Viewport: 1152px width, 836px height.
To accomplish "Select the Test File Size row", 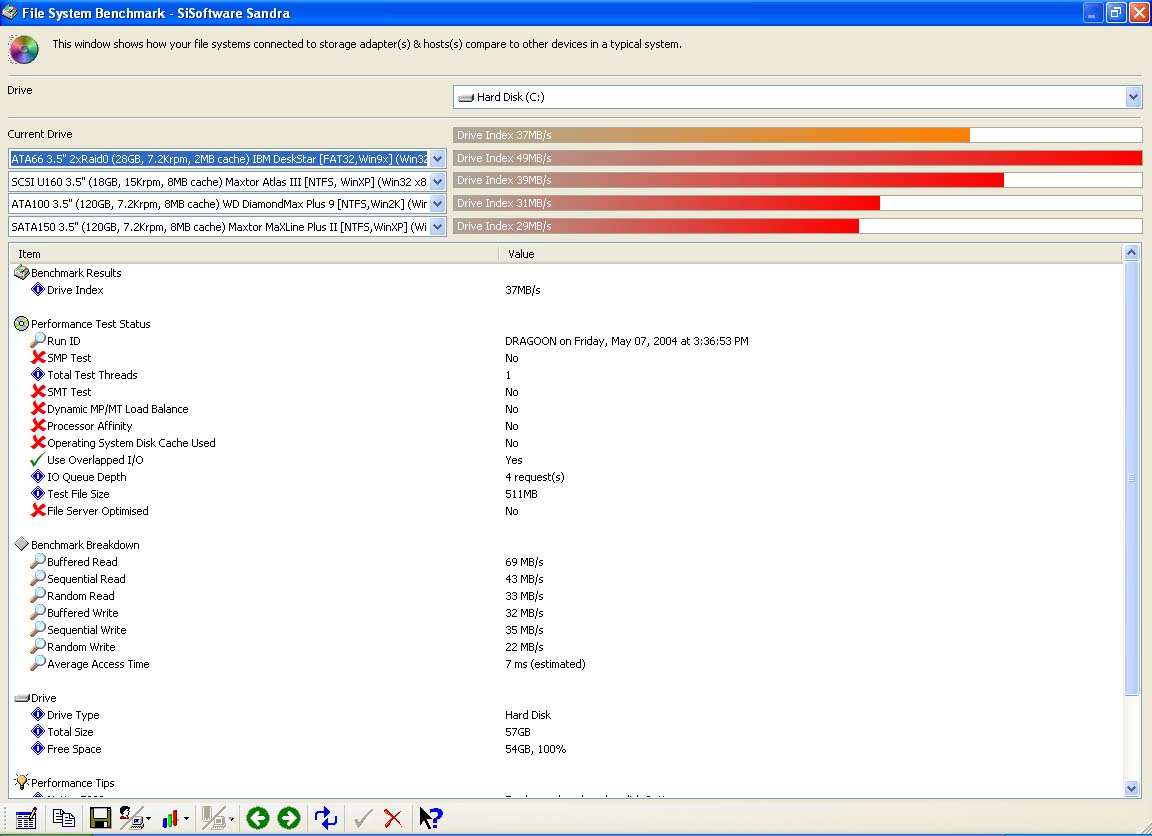I will coord(566,494).
